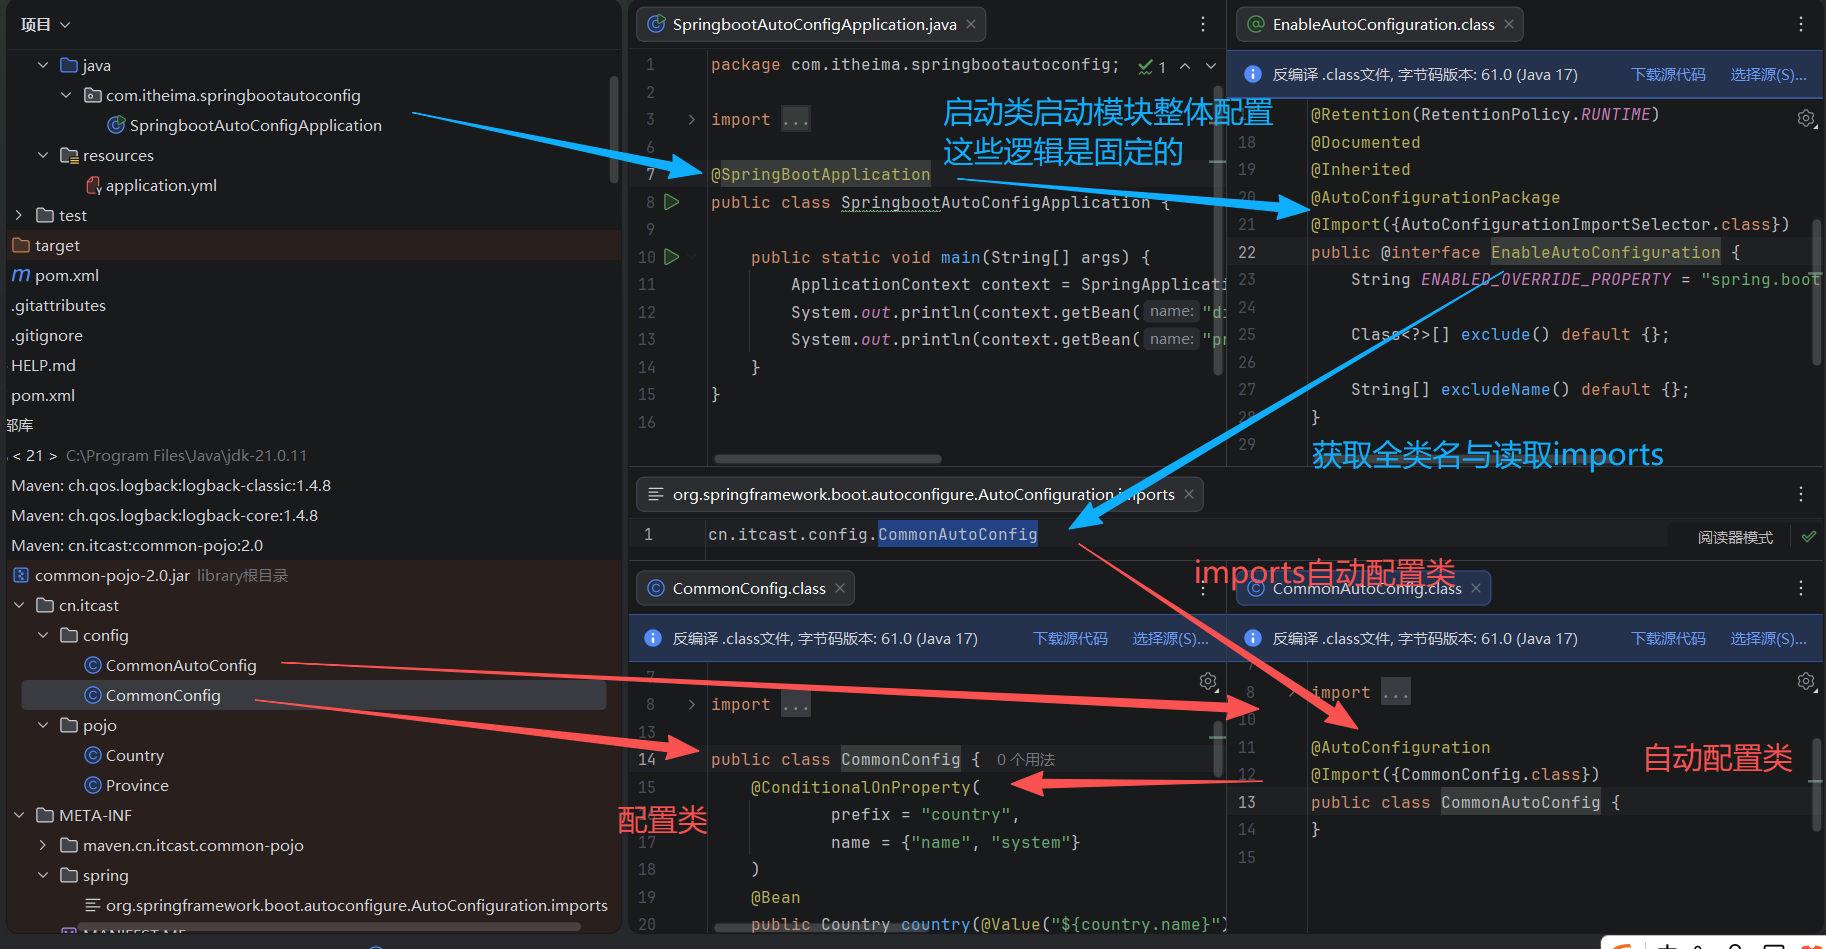Select the Province class in tree
Viewport: 1826px width, 949px height.
click(127, 785)
